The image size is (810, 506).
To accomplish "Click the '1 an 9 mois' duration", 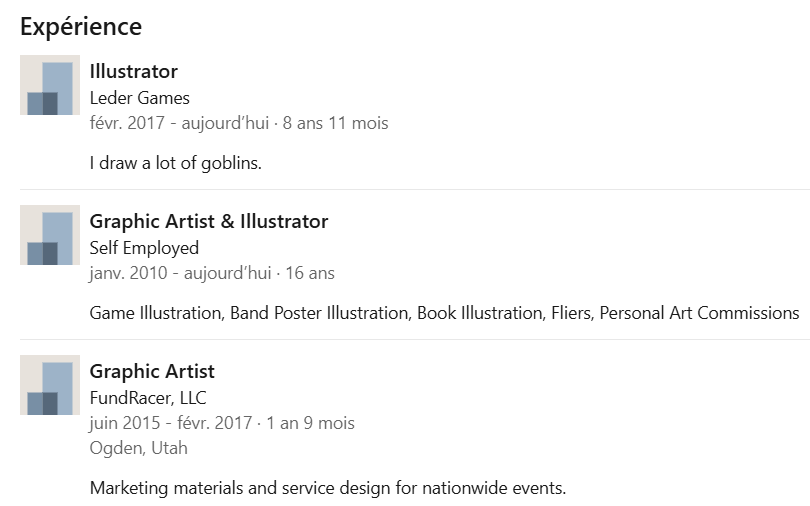I will pyautogui.click(x=310, y=423).
